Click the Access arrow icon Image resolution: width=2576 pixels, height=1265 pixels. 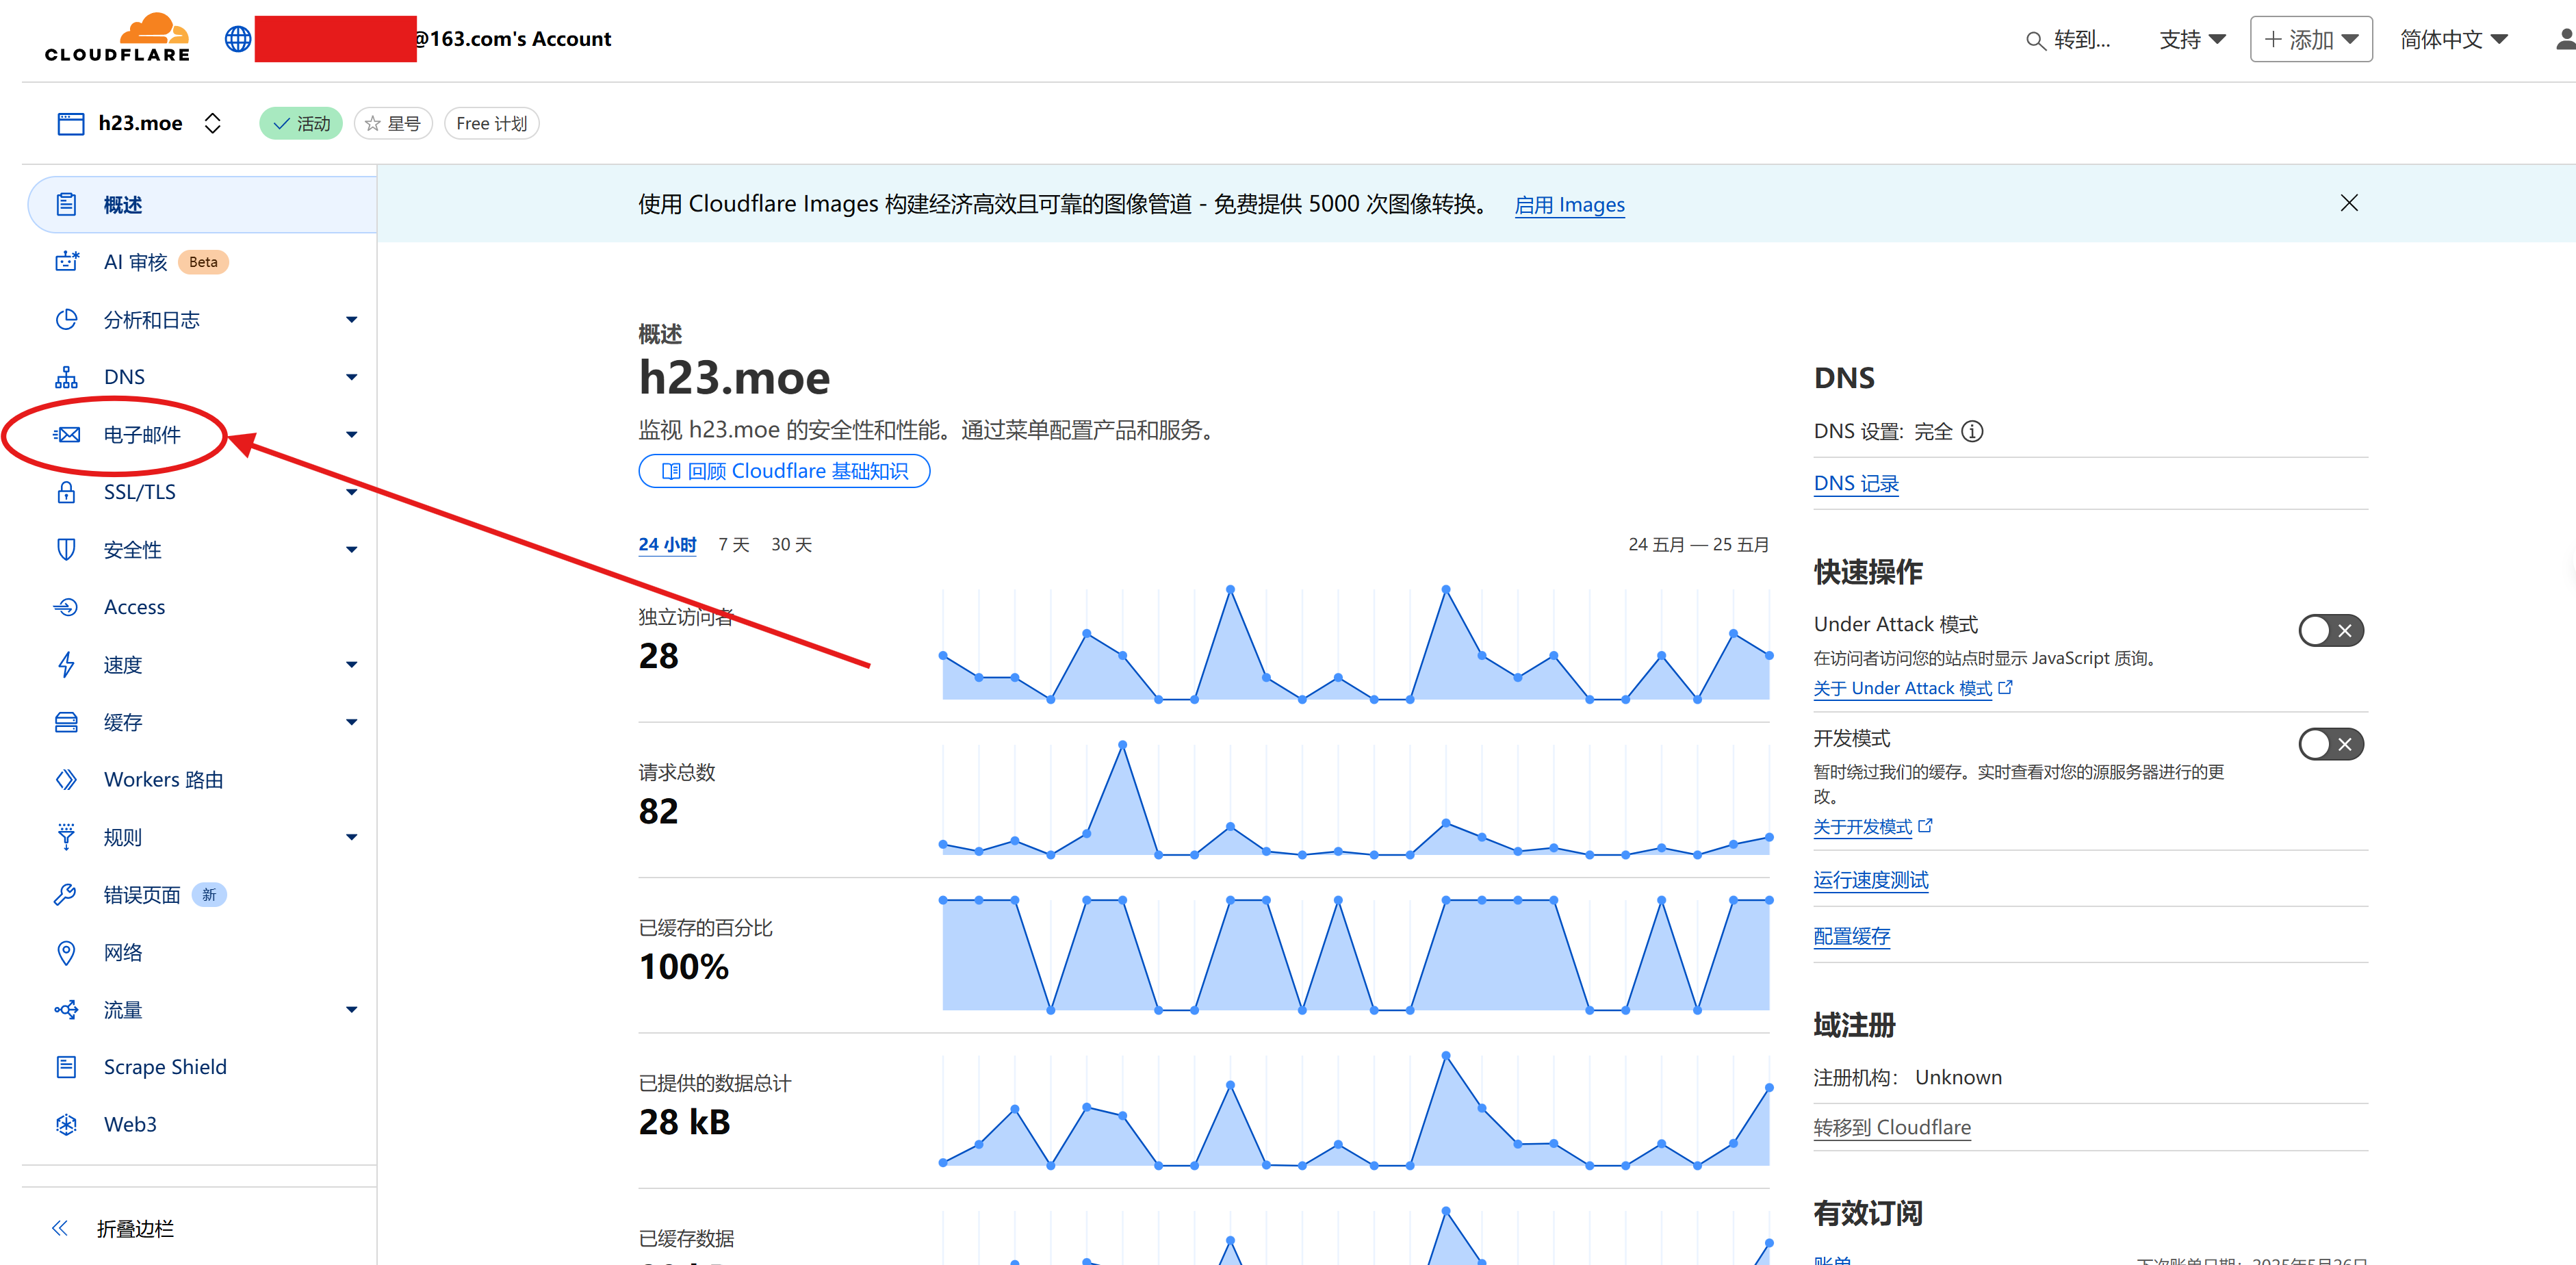point(67,607)
